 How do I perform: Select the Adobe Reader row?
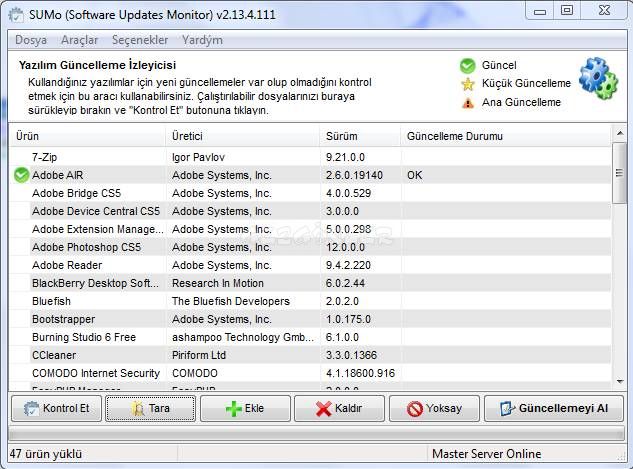pos(310,265)
